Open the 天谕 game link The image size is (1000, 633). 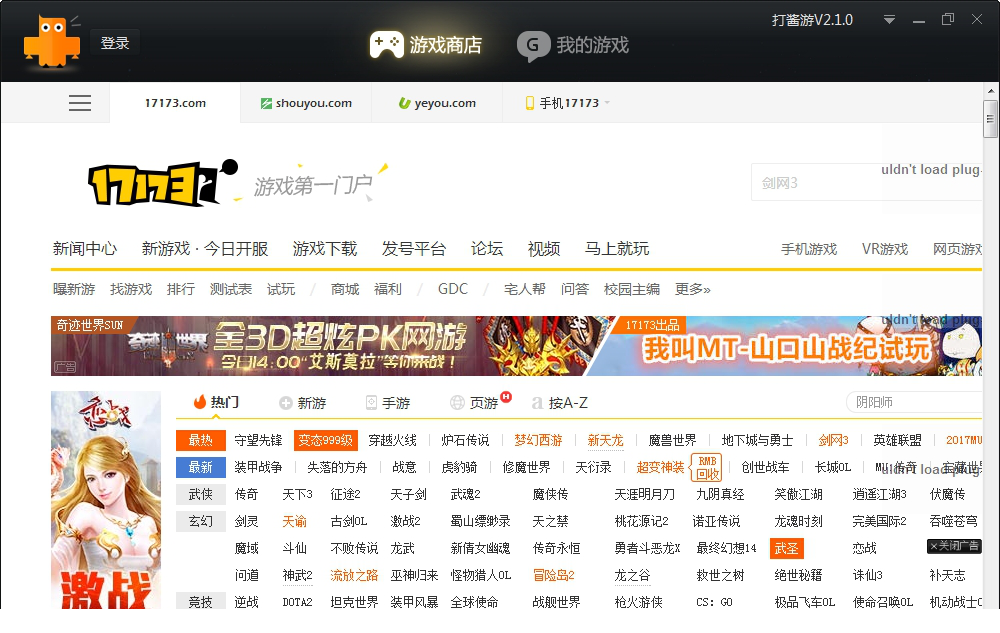295,521
